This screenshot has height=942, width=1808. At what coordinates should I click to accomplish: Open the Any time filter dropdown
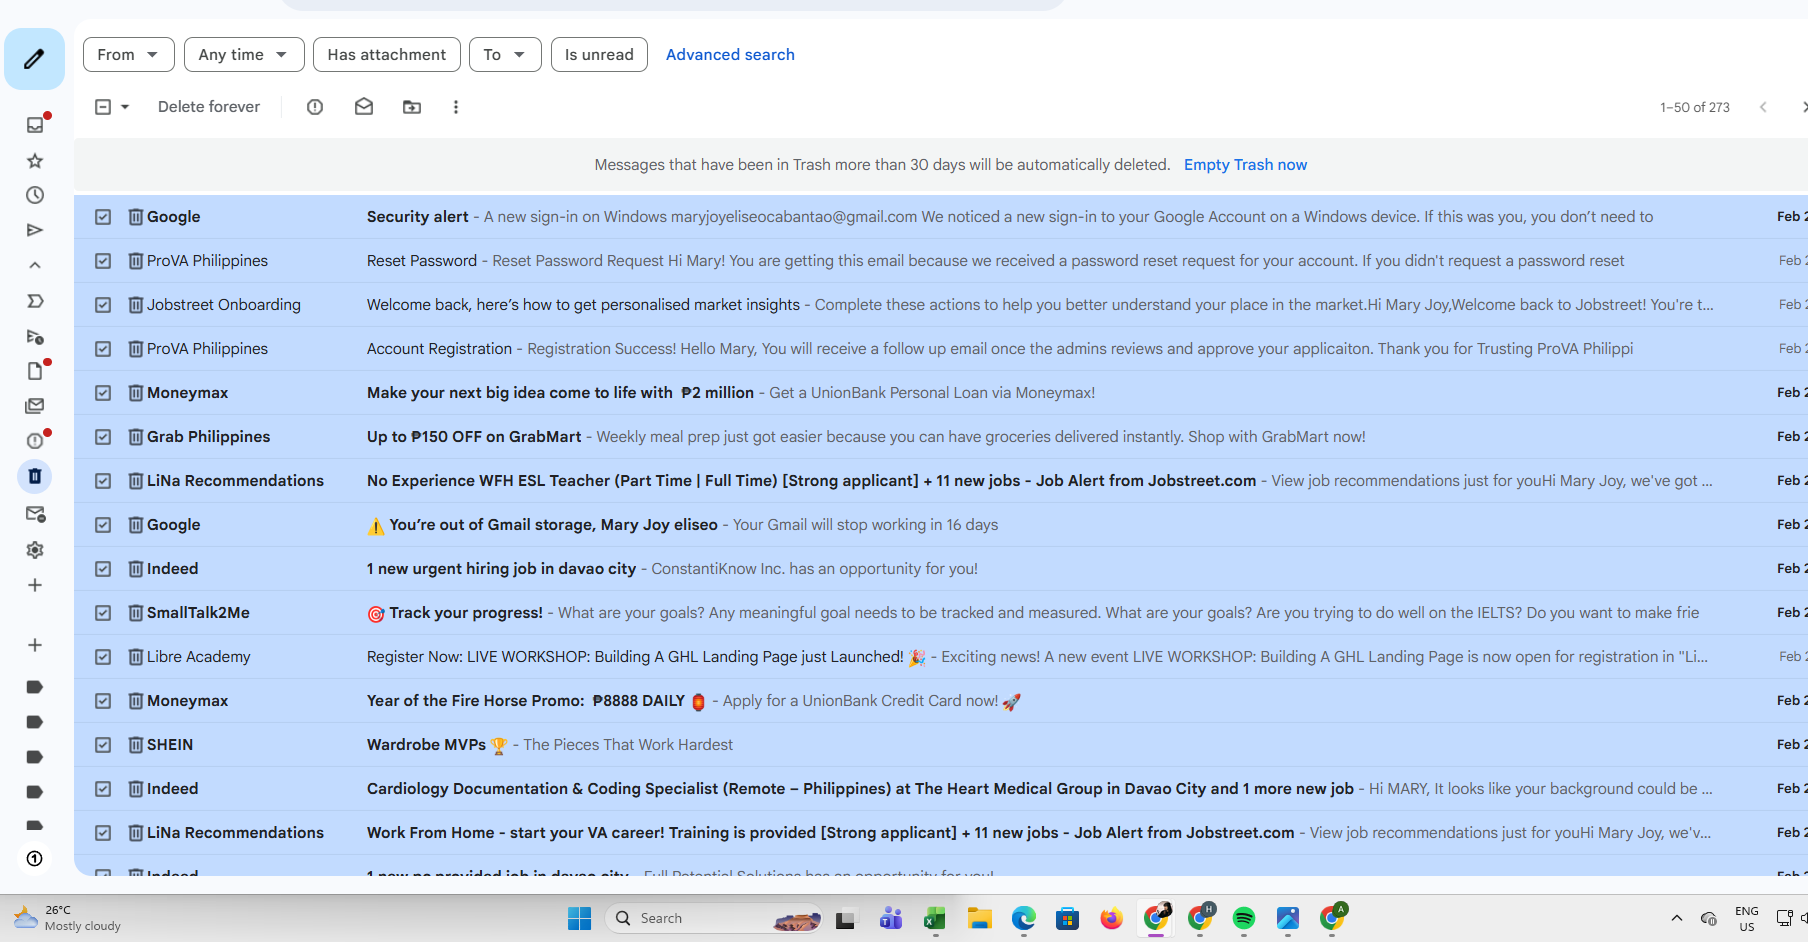pyautogui.click(x=243, y=55)
